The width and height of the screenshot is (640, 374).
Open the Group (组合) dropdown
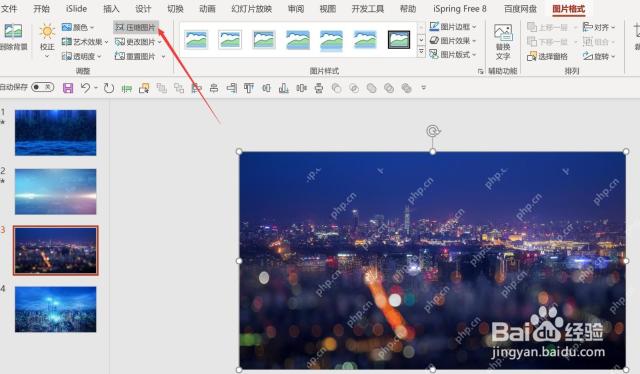tap(599, 42)
